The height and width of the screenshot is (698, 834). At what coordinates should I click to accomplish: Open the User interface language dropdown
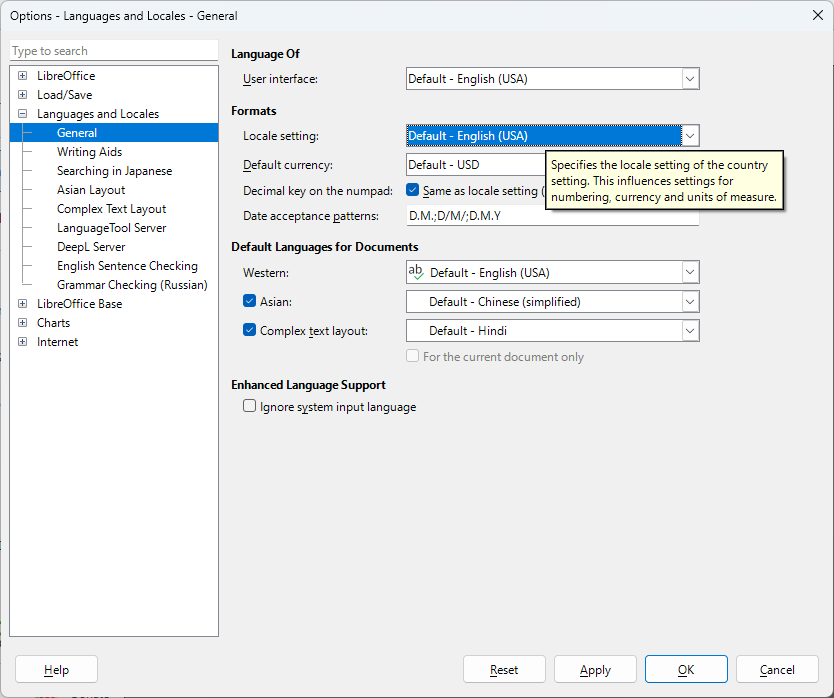(689, 79)
